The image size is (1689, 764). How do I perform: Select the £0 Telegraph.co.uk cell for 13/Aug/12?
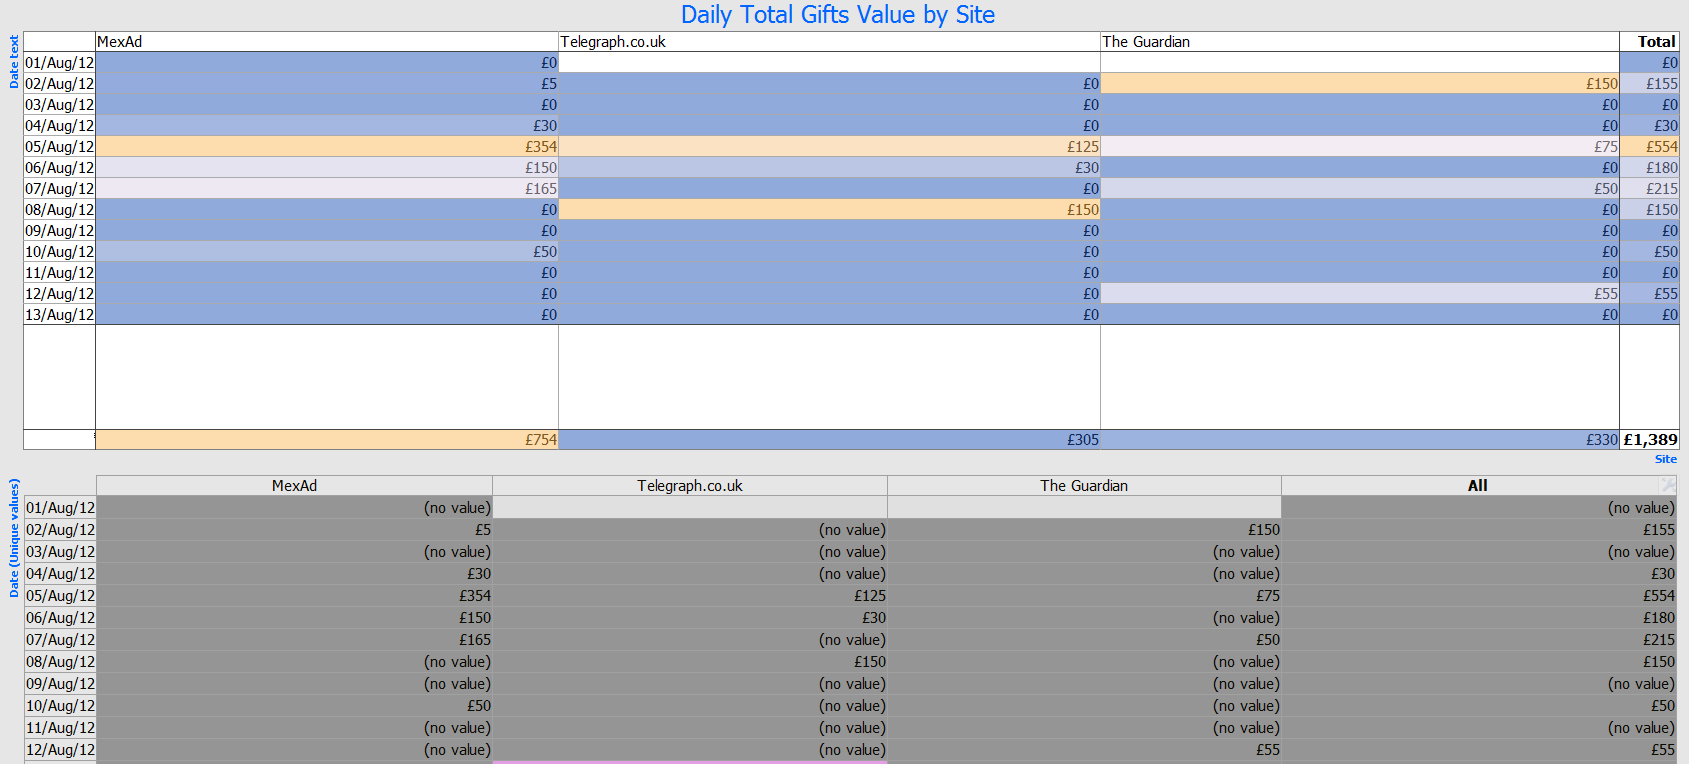(829, 315)
